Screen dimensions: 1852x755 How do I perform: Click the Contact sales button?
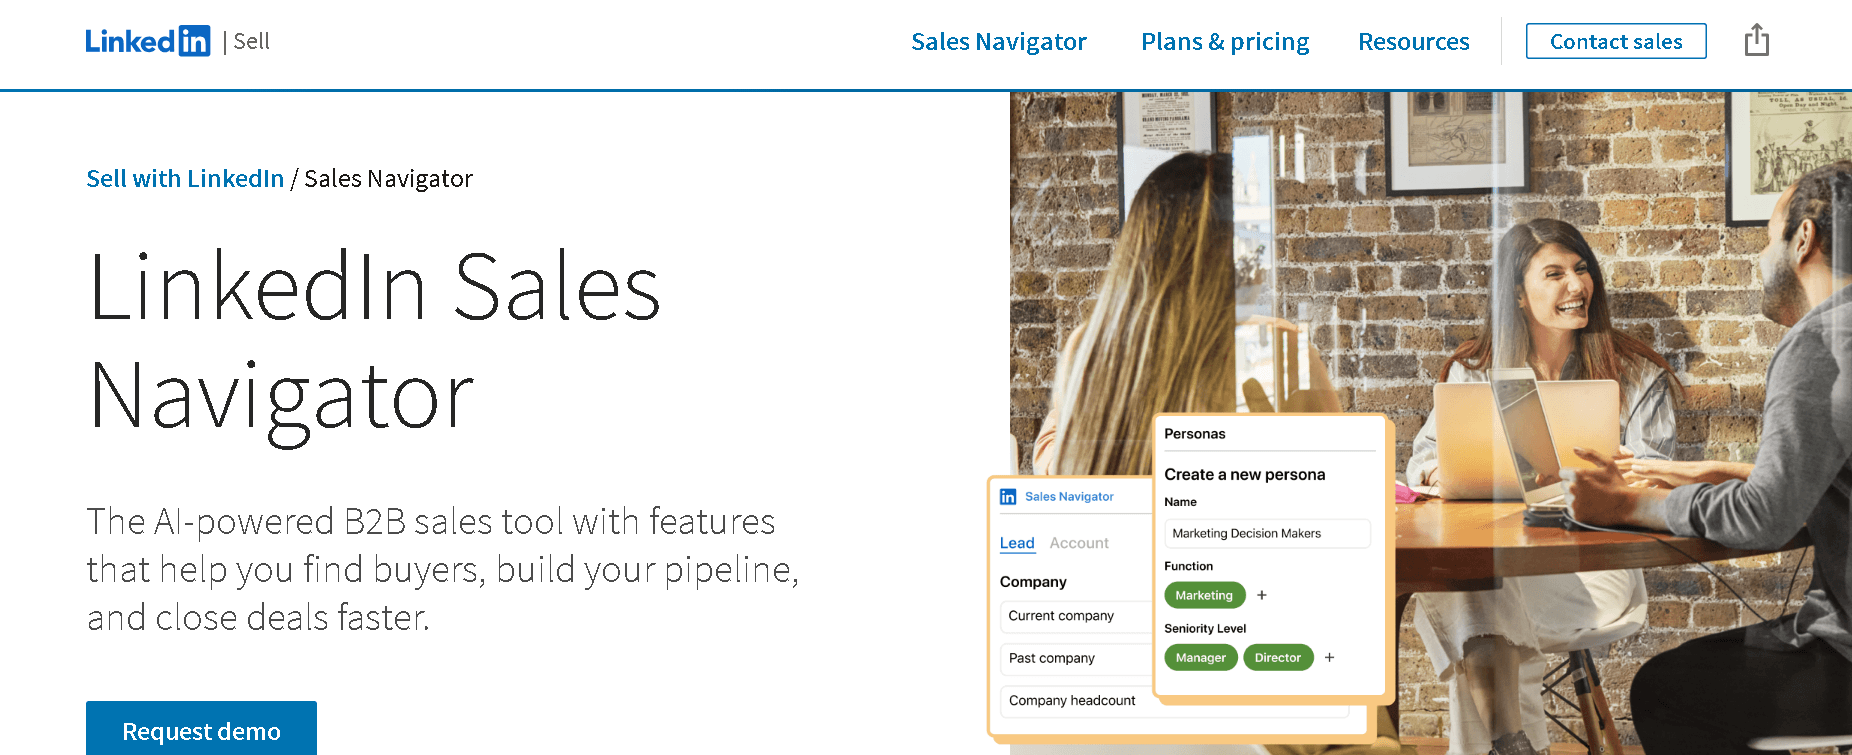coord(1615,41)
